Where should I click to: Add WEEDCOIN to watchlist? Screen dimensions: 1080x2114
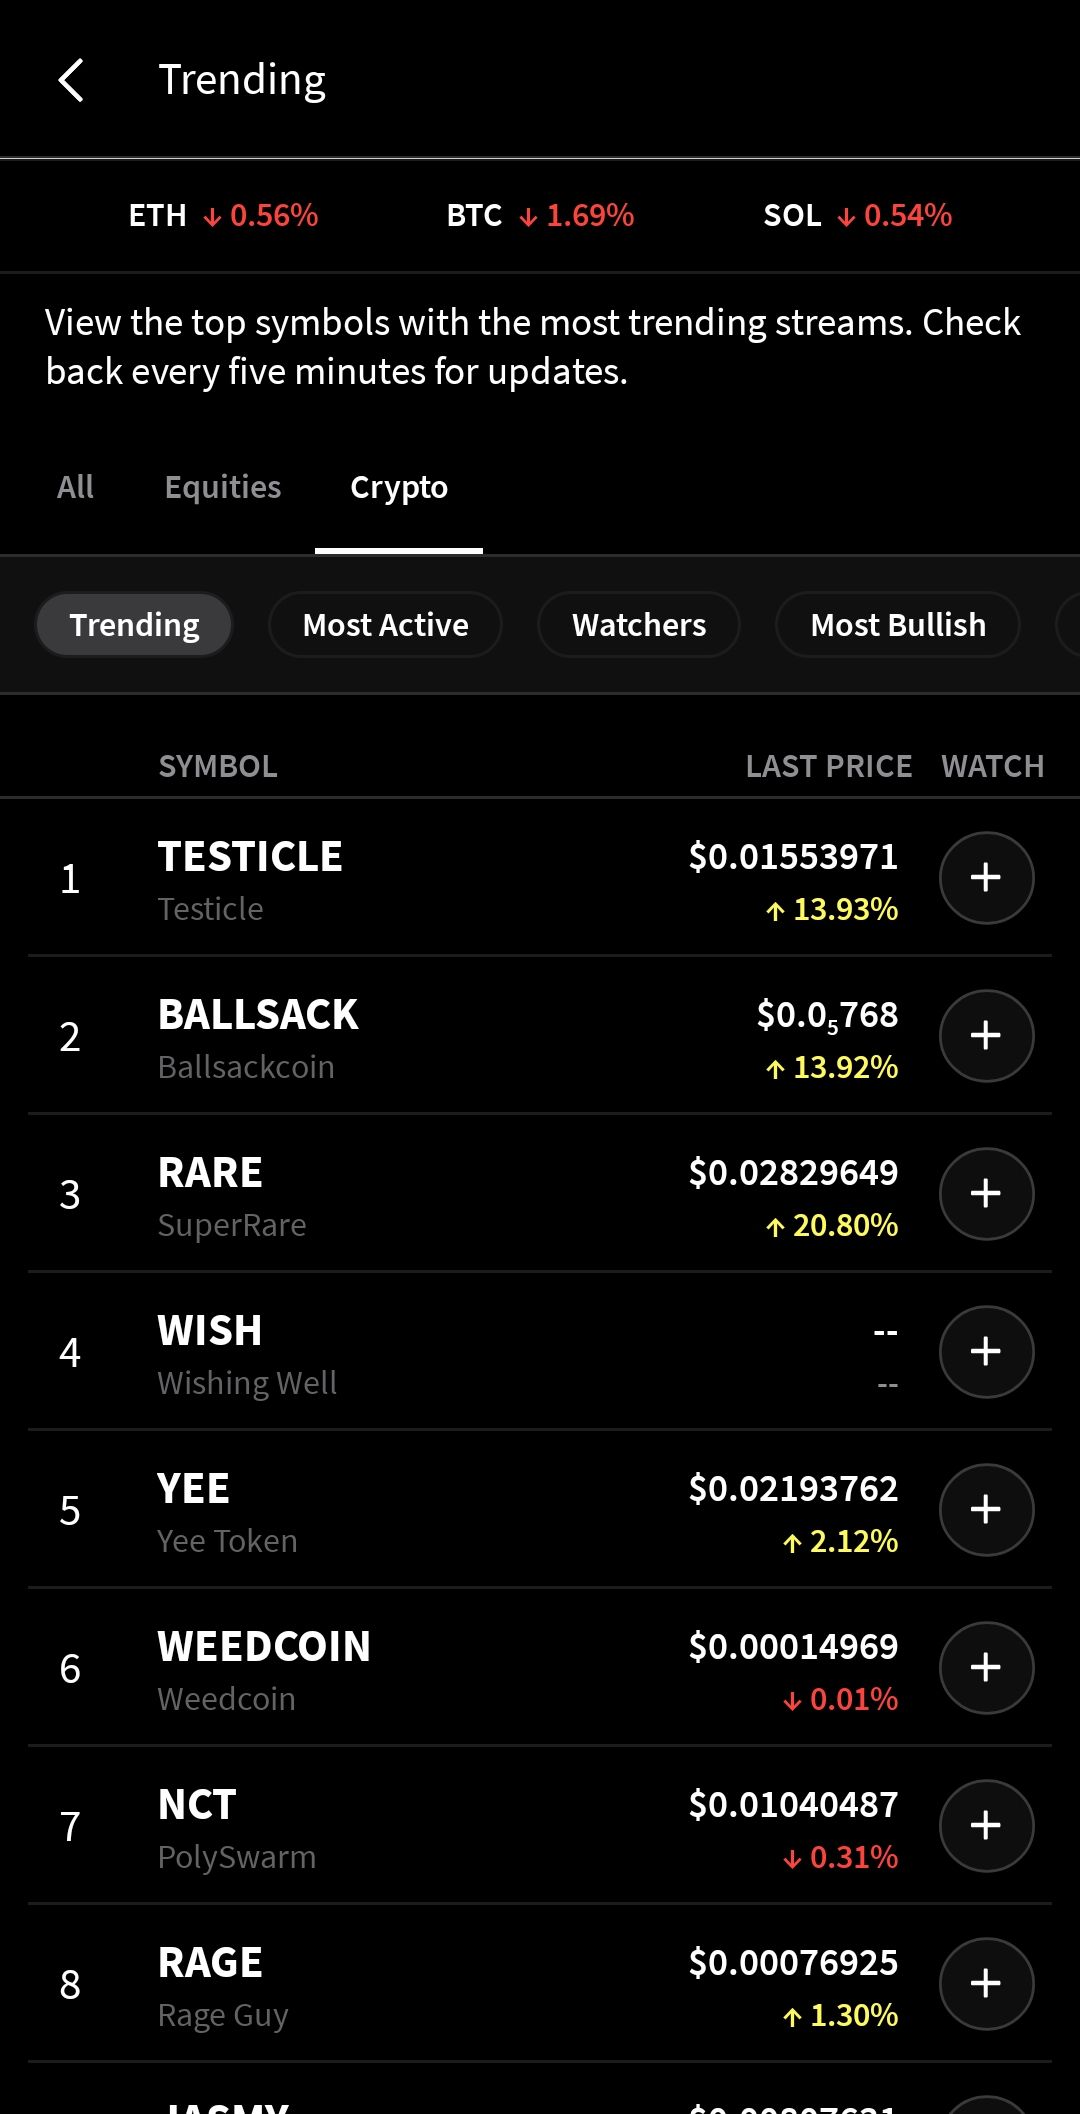(986, 1668)
